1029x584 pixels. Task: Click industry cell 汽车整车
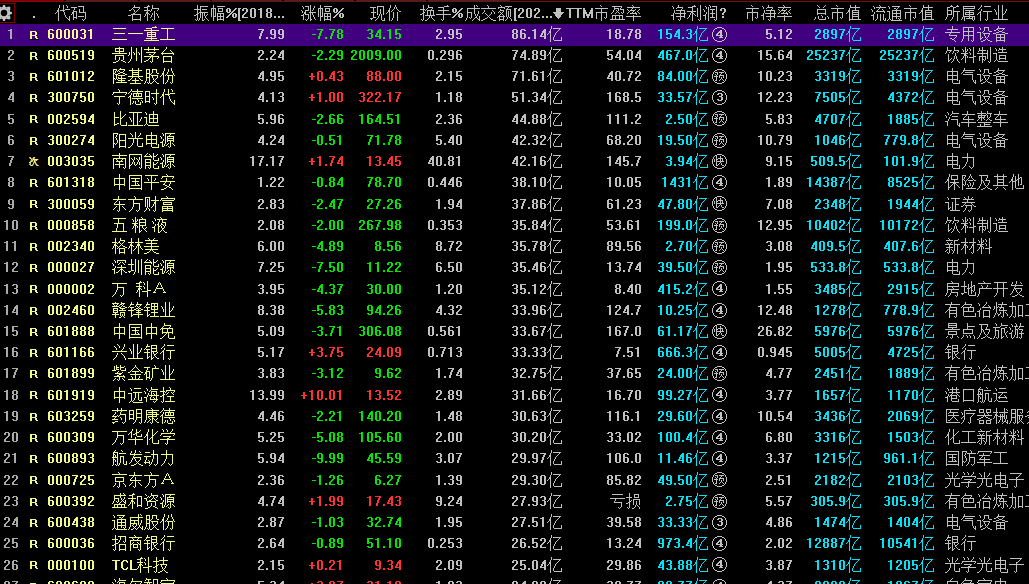(976, 119)
